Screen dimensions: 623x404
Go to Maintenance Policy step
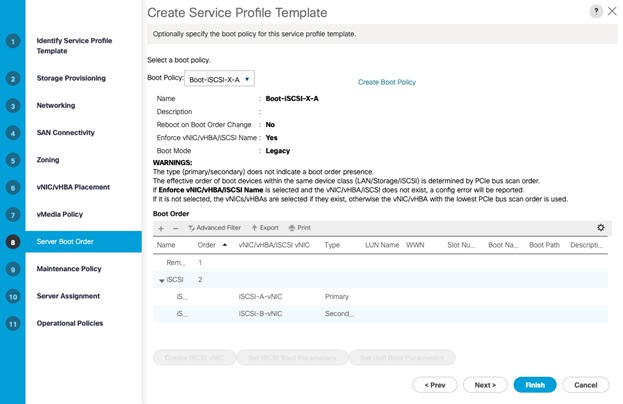point(69,269)
